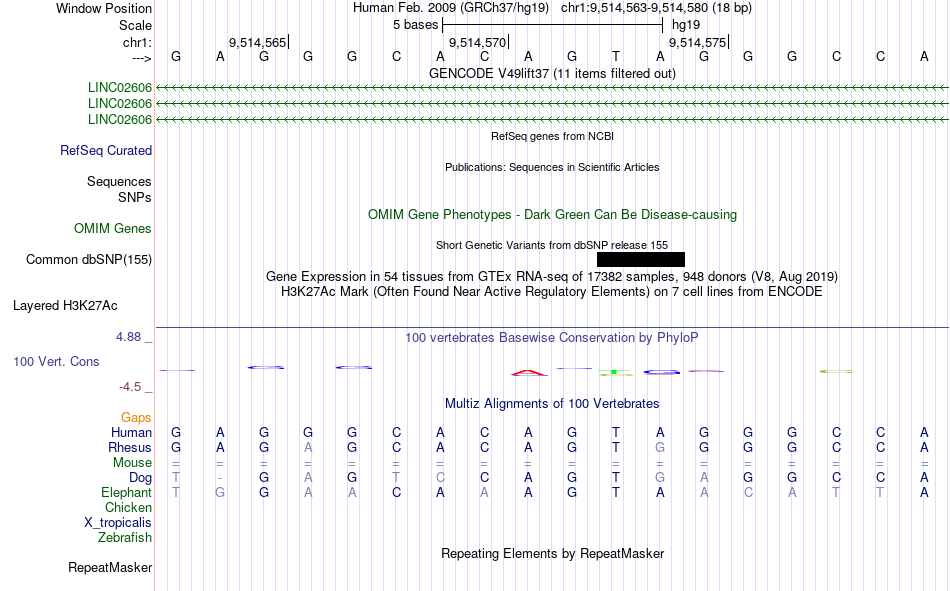The width and height of the screenshot is (950, 591).
Task: Click the GENCODE V49lift37 track title
Action: [x=552, y=73]
